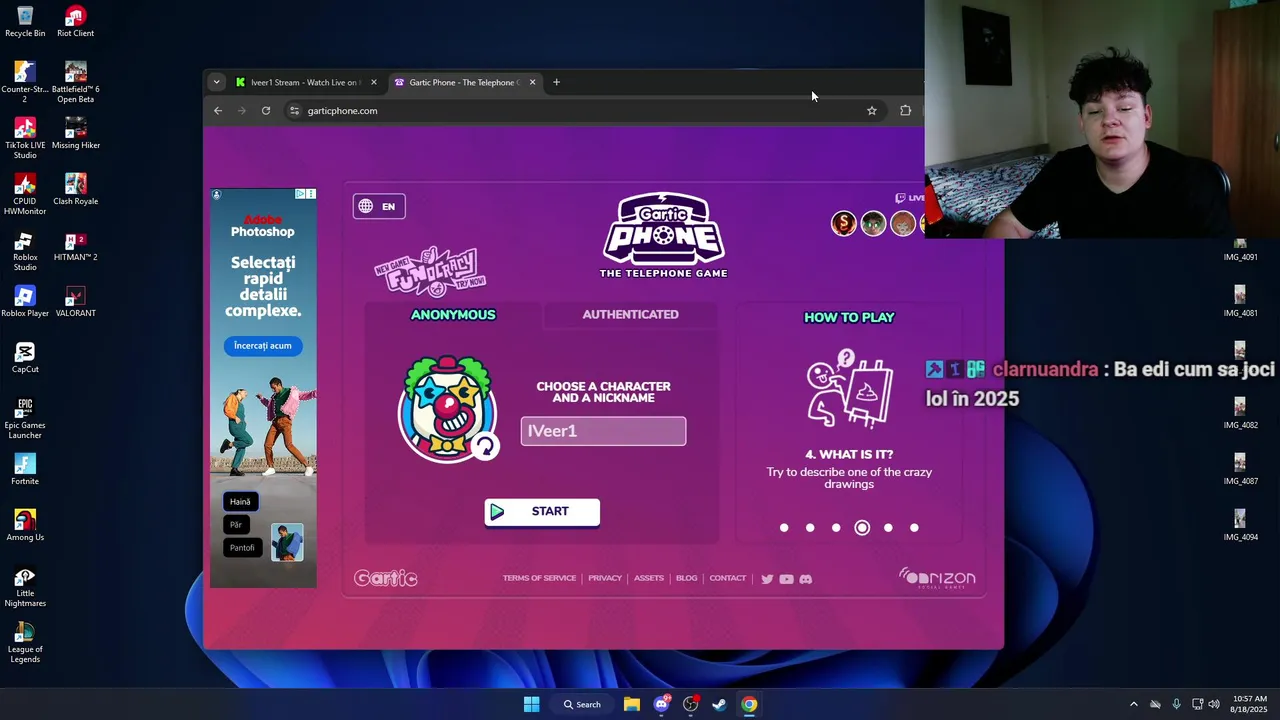Select the Clash Royale desktop icon

[x=75, y=190]
